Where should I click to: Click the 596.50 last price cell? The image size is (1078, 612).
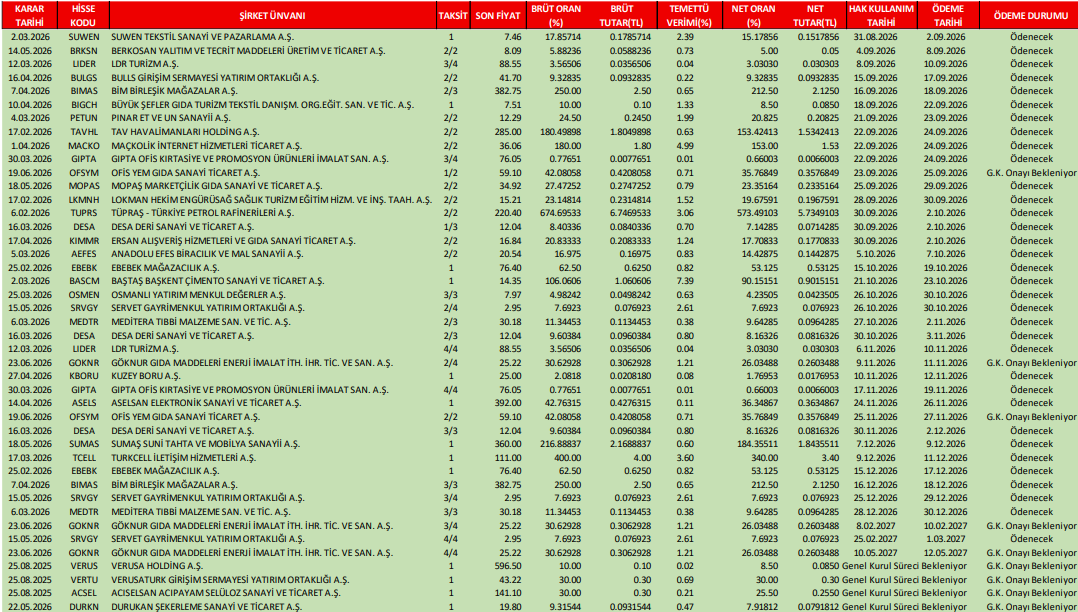coord(509,566)
